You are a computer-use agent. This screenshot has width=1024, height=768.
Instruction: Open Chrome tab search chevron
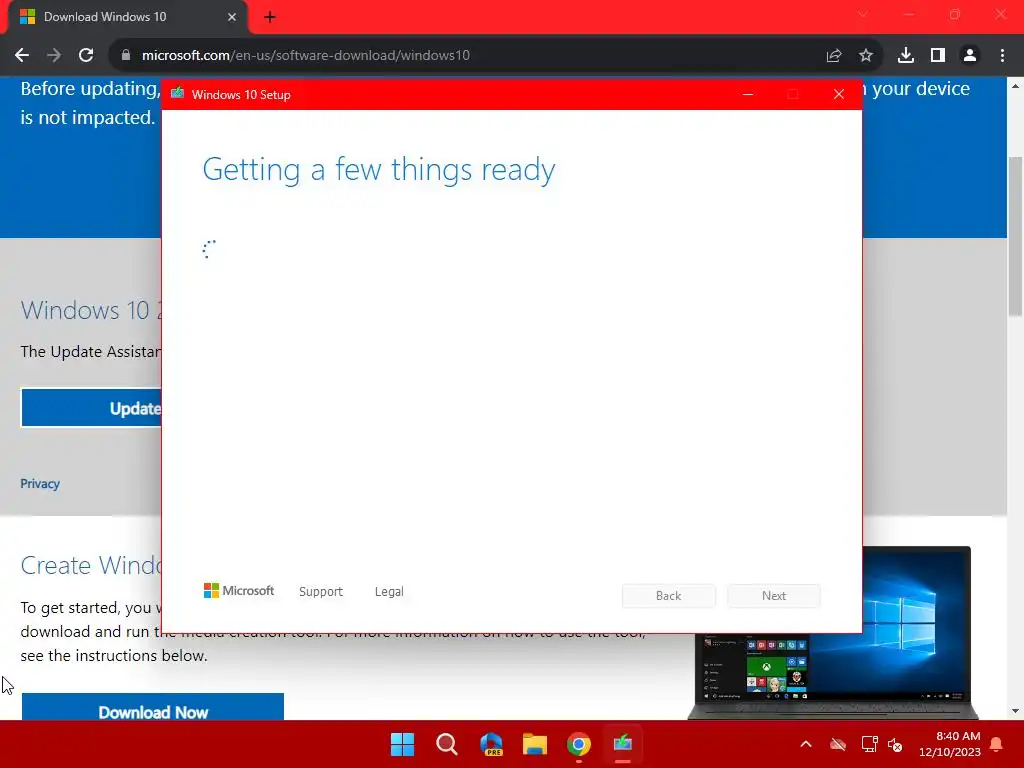(863, 14)
